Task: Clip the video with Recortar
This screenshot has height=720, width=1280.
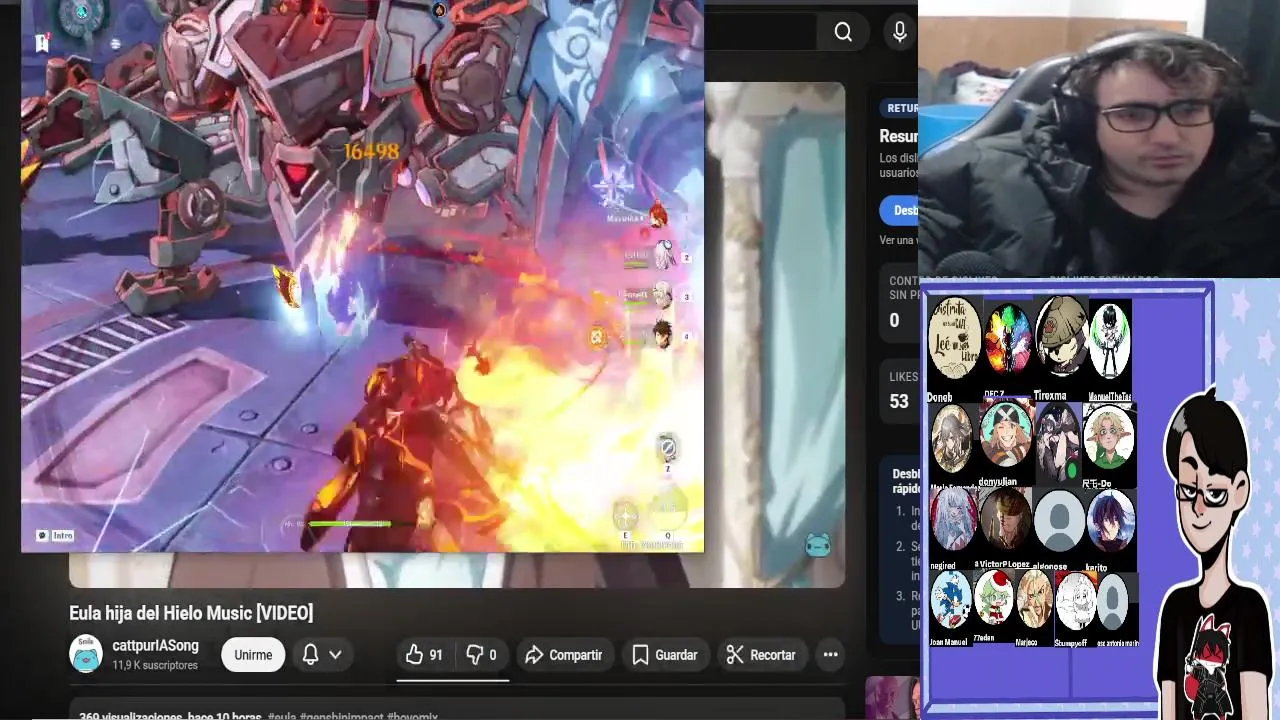Action: coord(761,655)
